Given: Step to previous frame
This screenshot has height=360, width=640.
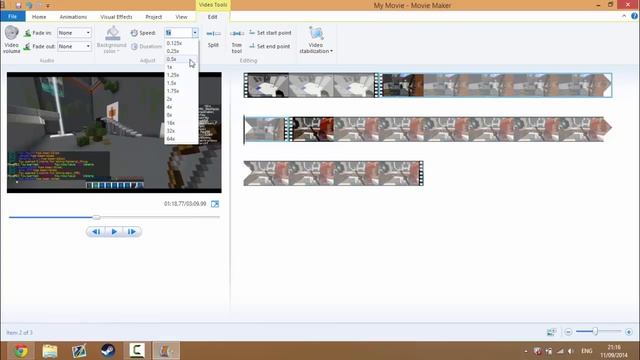Looking at the screenshot, I should [96, 232].
